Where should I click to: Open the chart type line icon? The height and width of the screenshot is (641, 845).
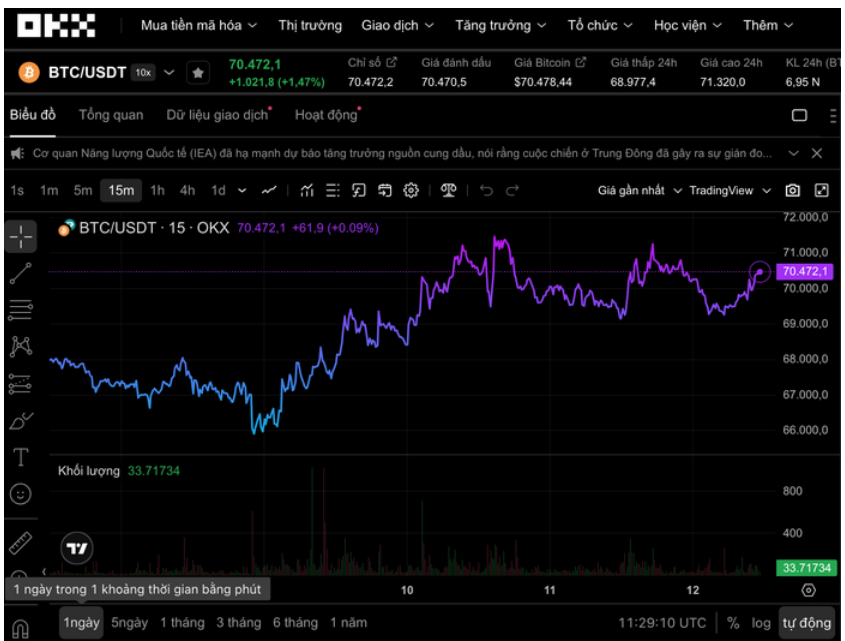pyautogui.click(x=269, y=190)
